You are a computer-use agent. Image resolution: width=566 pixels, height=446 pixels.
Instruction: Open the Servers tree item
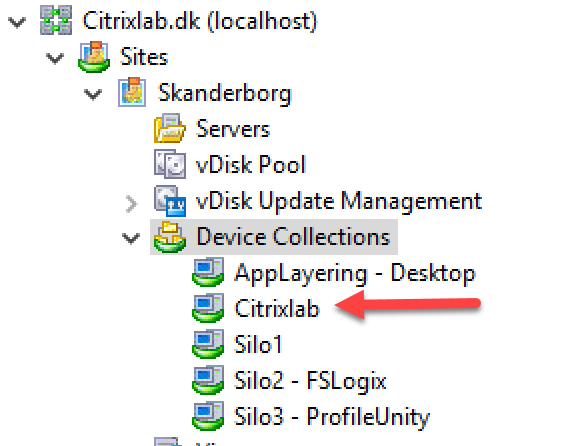click(x=233, y=128)
